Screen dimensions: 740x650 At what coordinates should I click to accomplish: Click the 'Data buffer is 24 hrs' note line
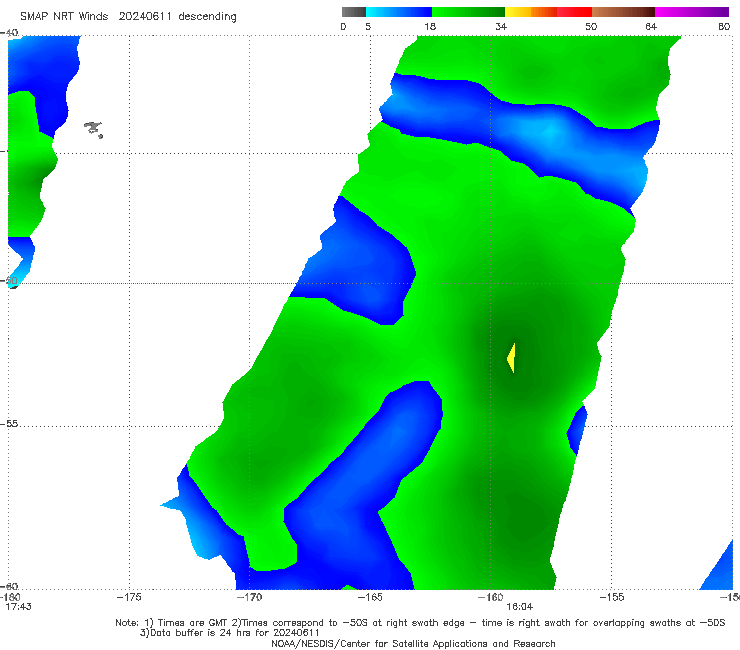(229, 633)
